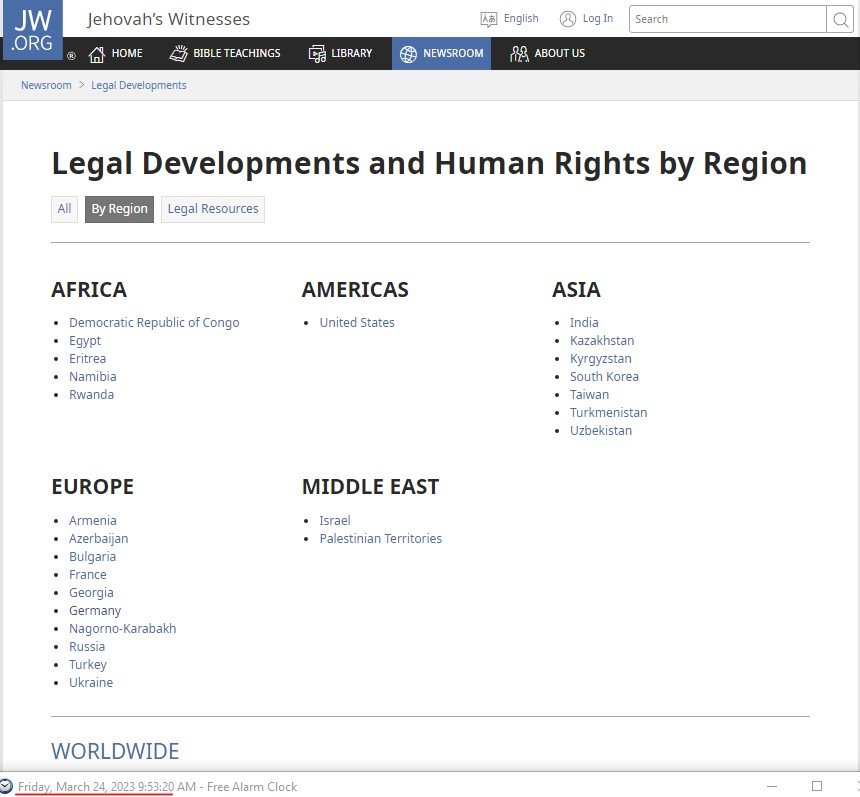Switch to the All tab
Viewport: 860px width, 797px height.
pyautogui.click(x=64, y=209)
